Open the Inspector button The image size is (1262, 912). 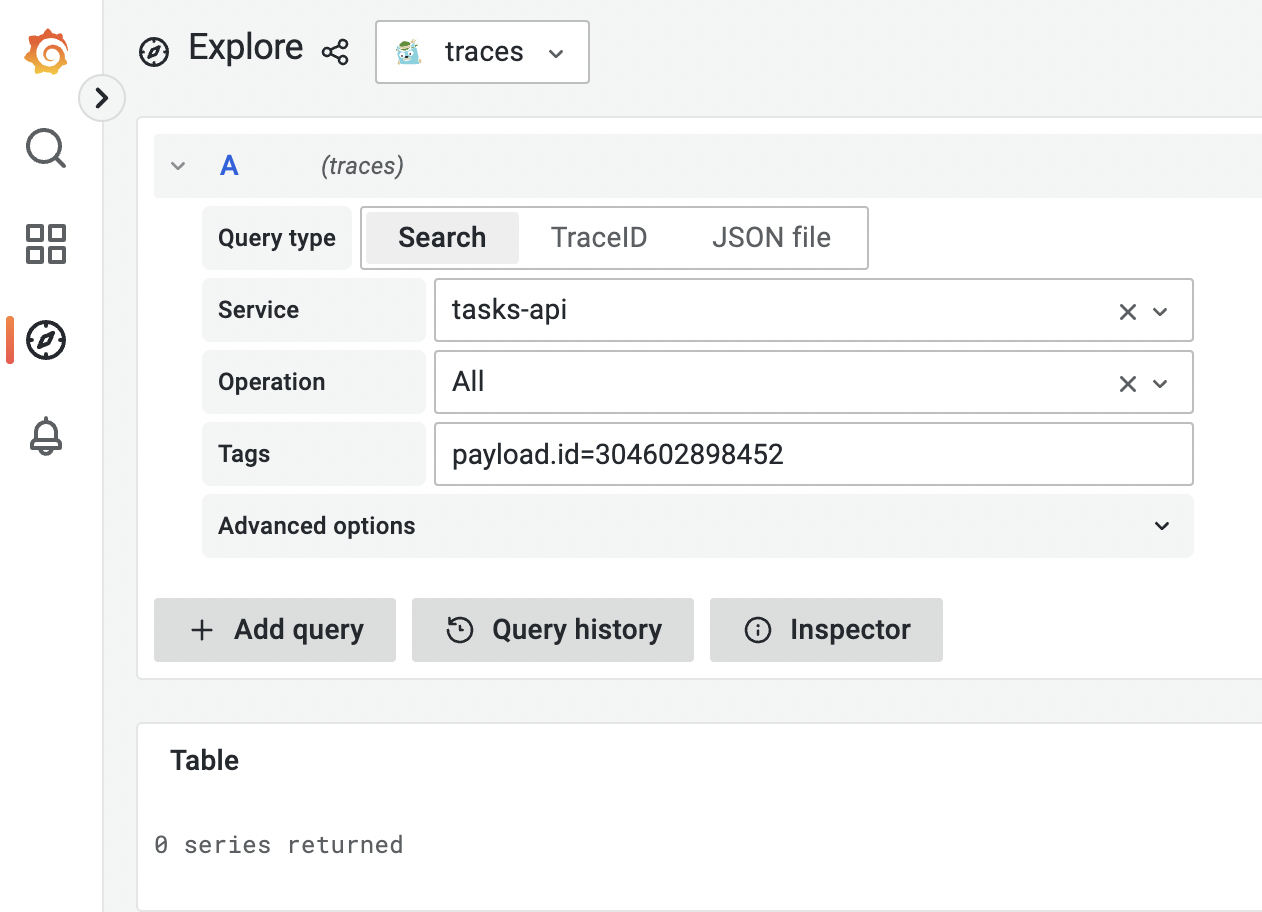coord(826,630)
